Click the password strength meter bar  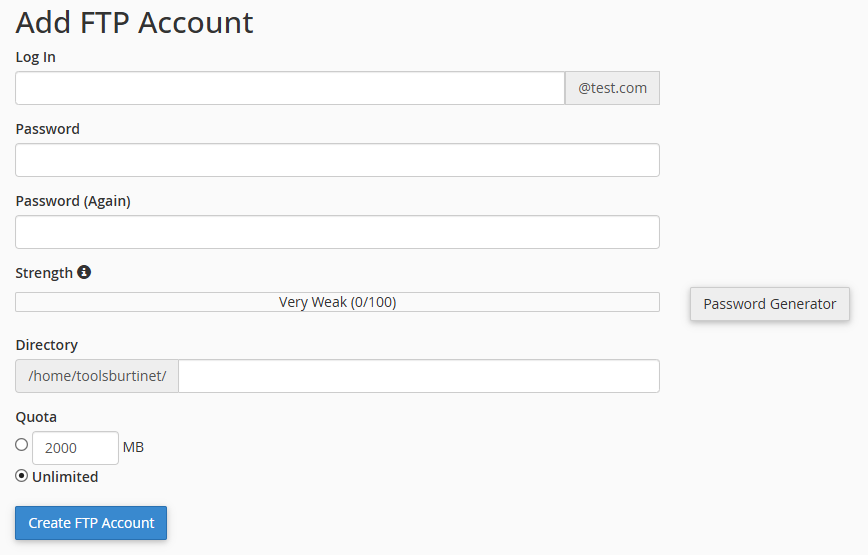point(337,302)
